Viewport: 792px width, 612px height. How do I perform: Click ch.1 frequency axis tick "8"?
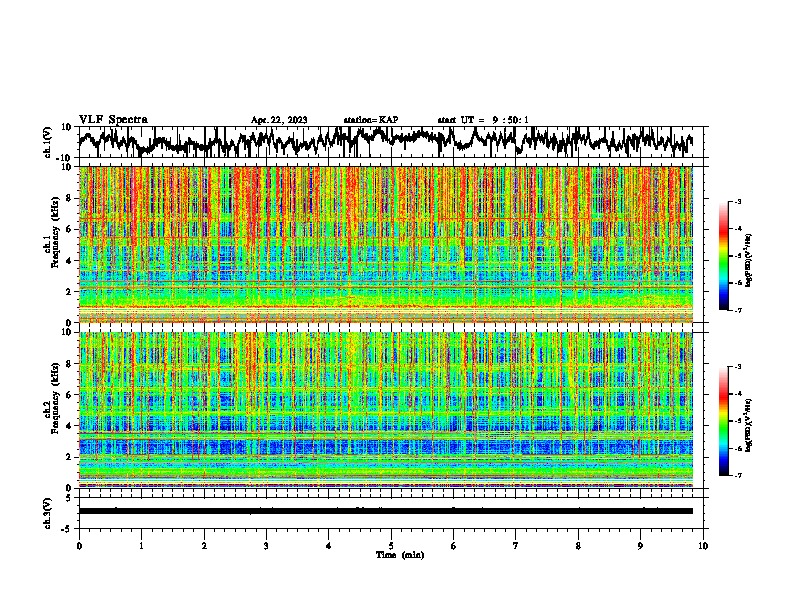(69, 198)
